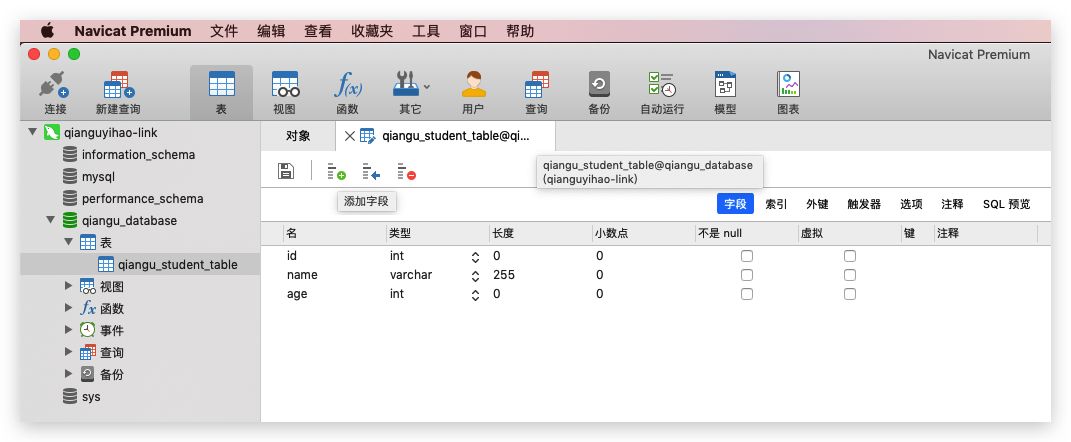Click the id field name cell
The width and height of the screenshot is (1071, 442).
[292, 255]
